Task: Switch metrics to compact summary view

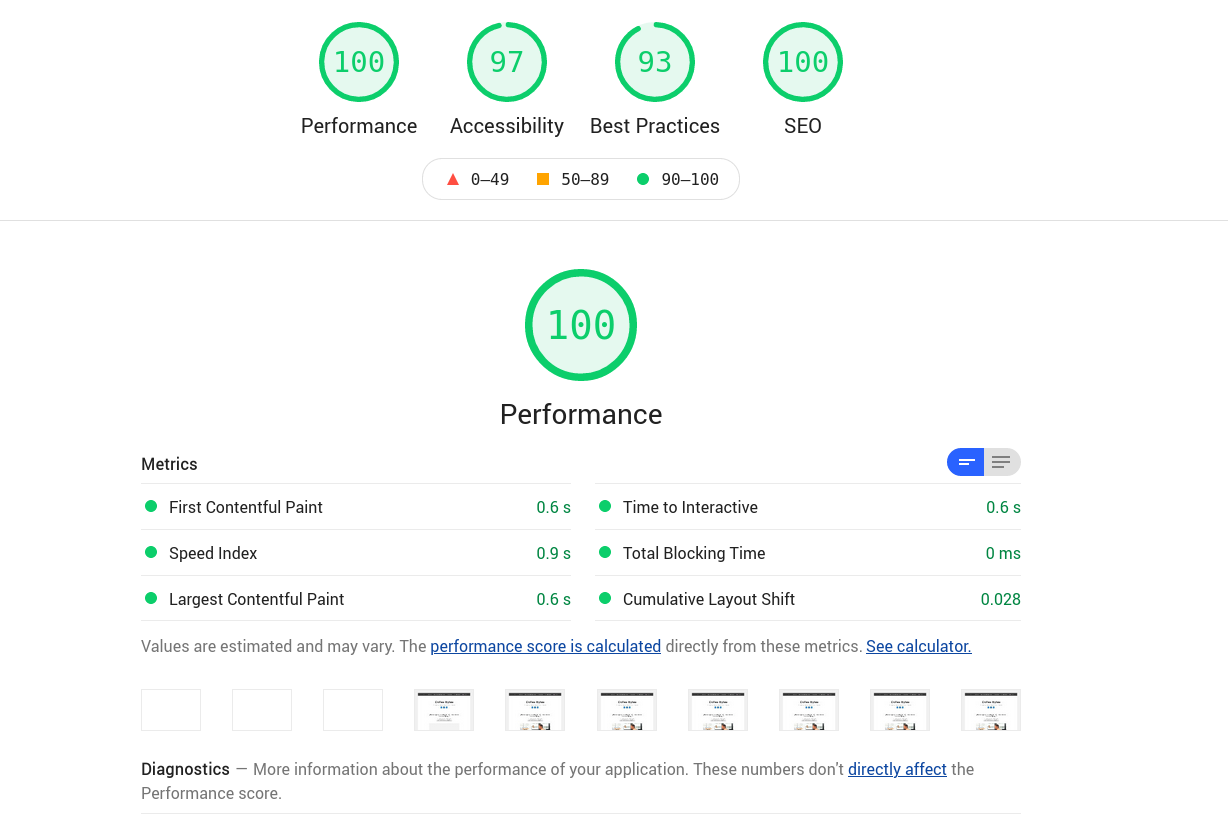Action: coord(966,462)
